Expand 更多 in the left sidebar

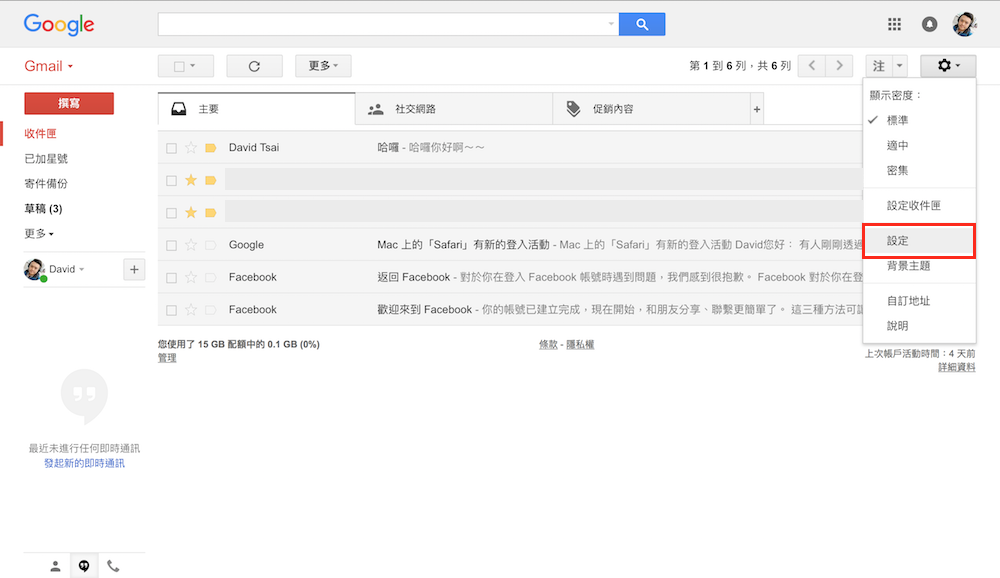(39, 234)
